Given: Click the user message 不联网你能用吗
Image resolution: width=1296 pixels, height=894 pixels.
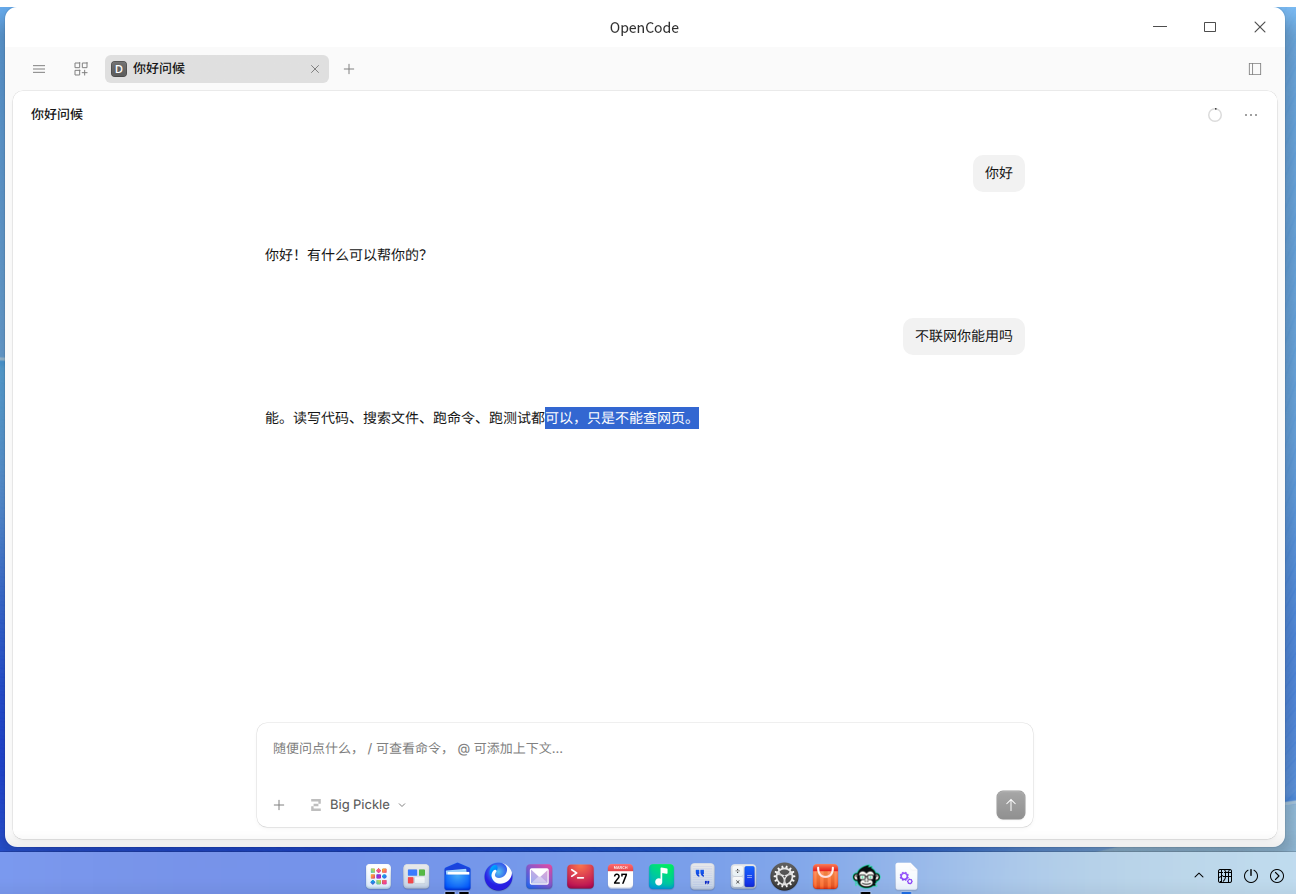Looking at the screenshot, I should click(x=964, y=336).
